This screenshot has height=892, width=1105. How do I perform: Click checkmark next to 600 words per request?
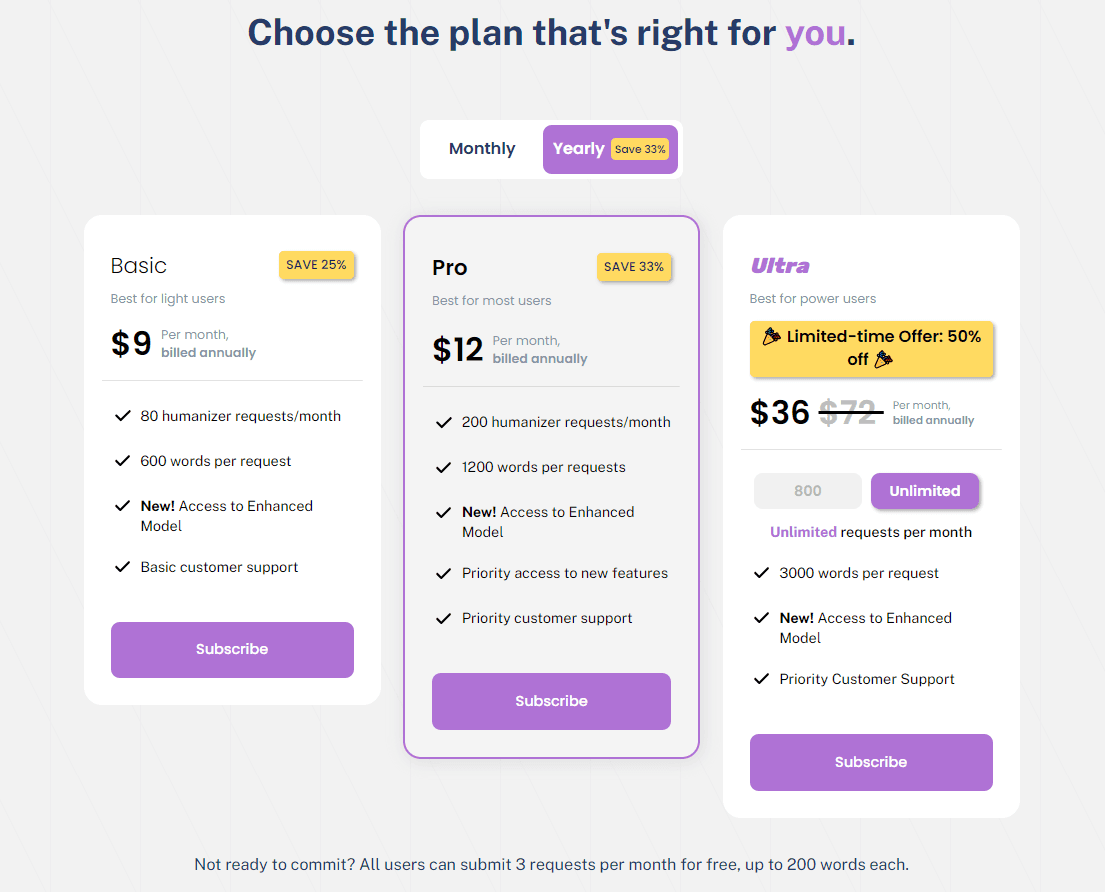(x=123, y=461)
